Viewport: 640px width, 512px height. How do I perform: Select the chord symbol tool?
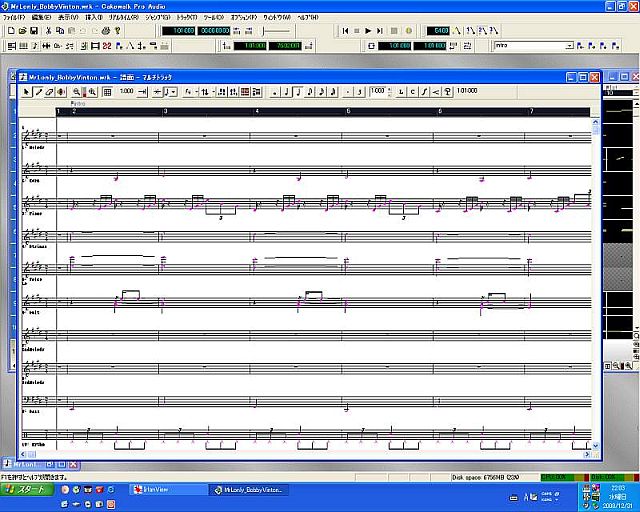coord(413,92)
